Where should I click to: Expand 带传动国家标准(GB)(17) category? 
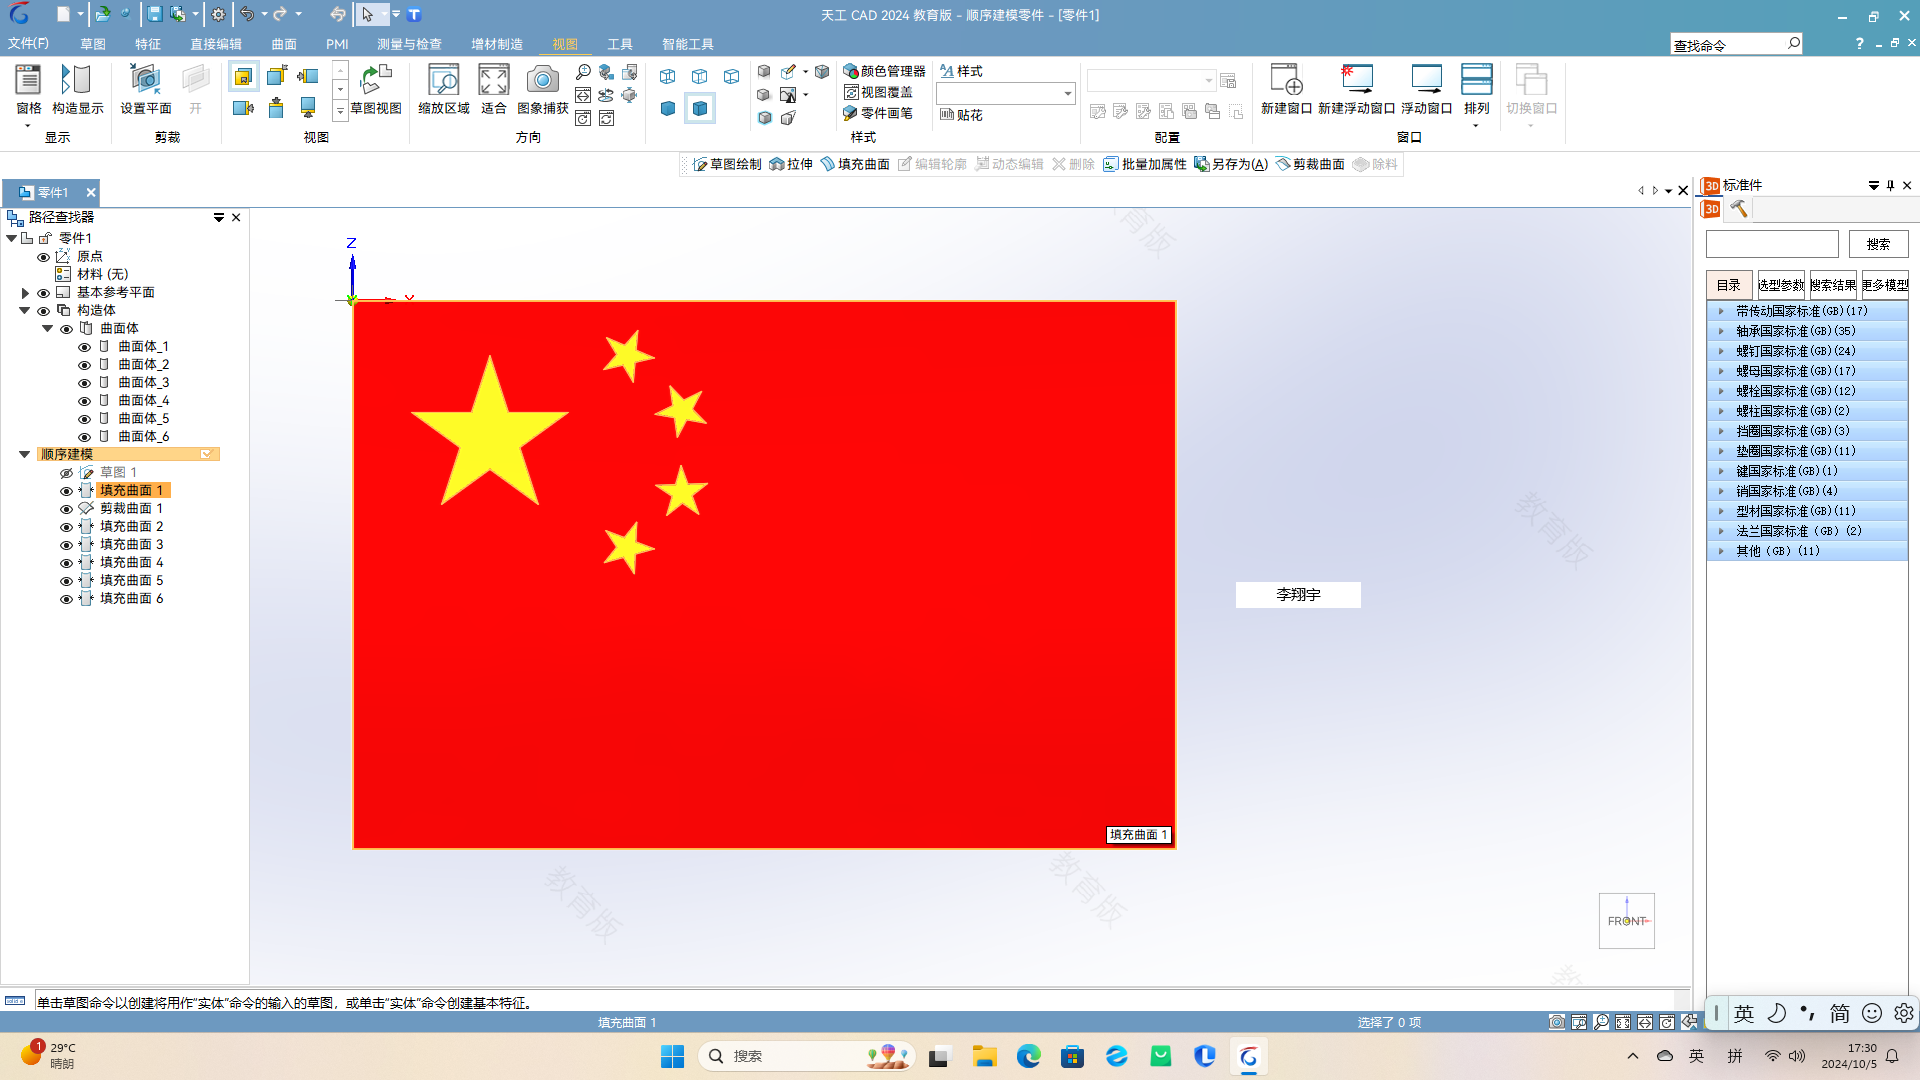point(1721,311)
